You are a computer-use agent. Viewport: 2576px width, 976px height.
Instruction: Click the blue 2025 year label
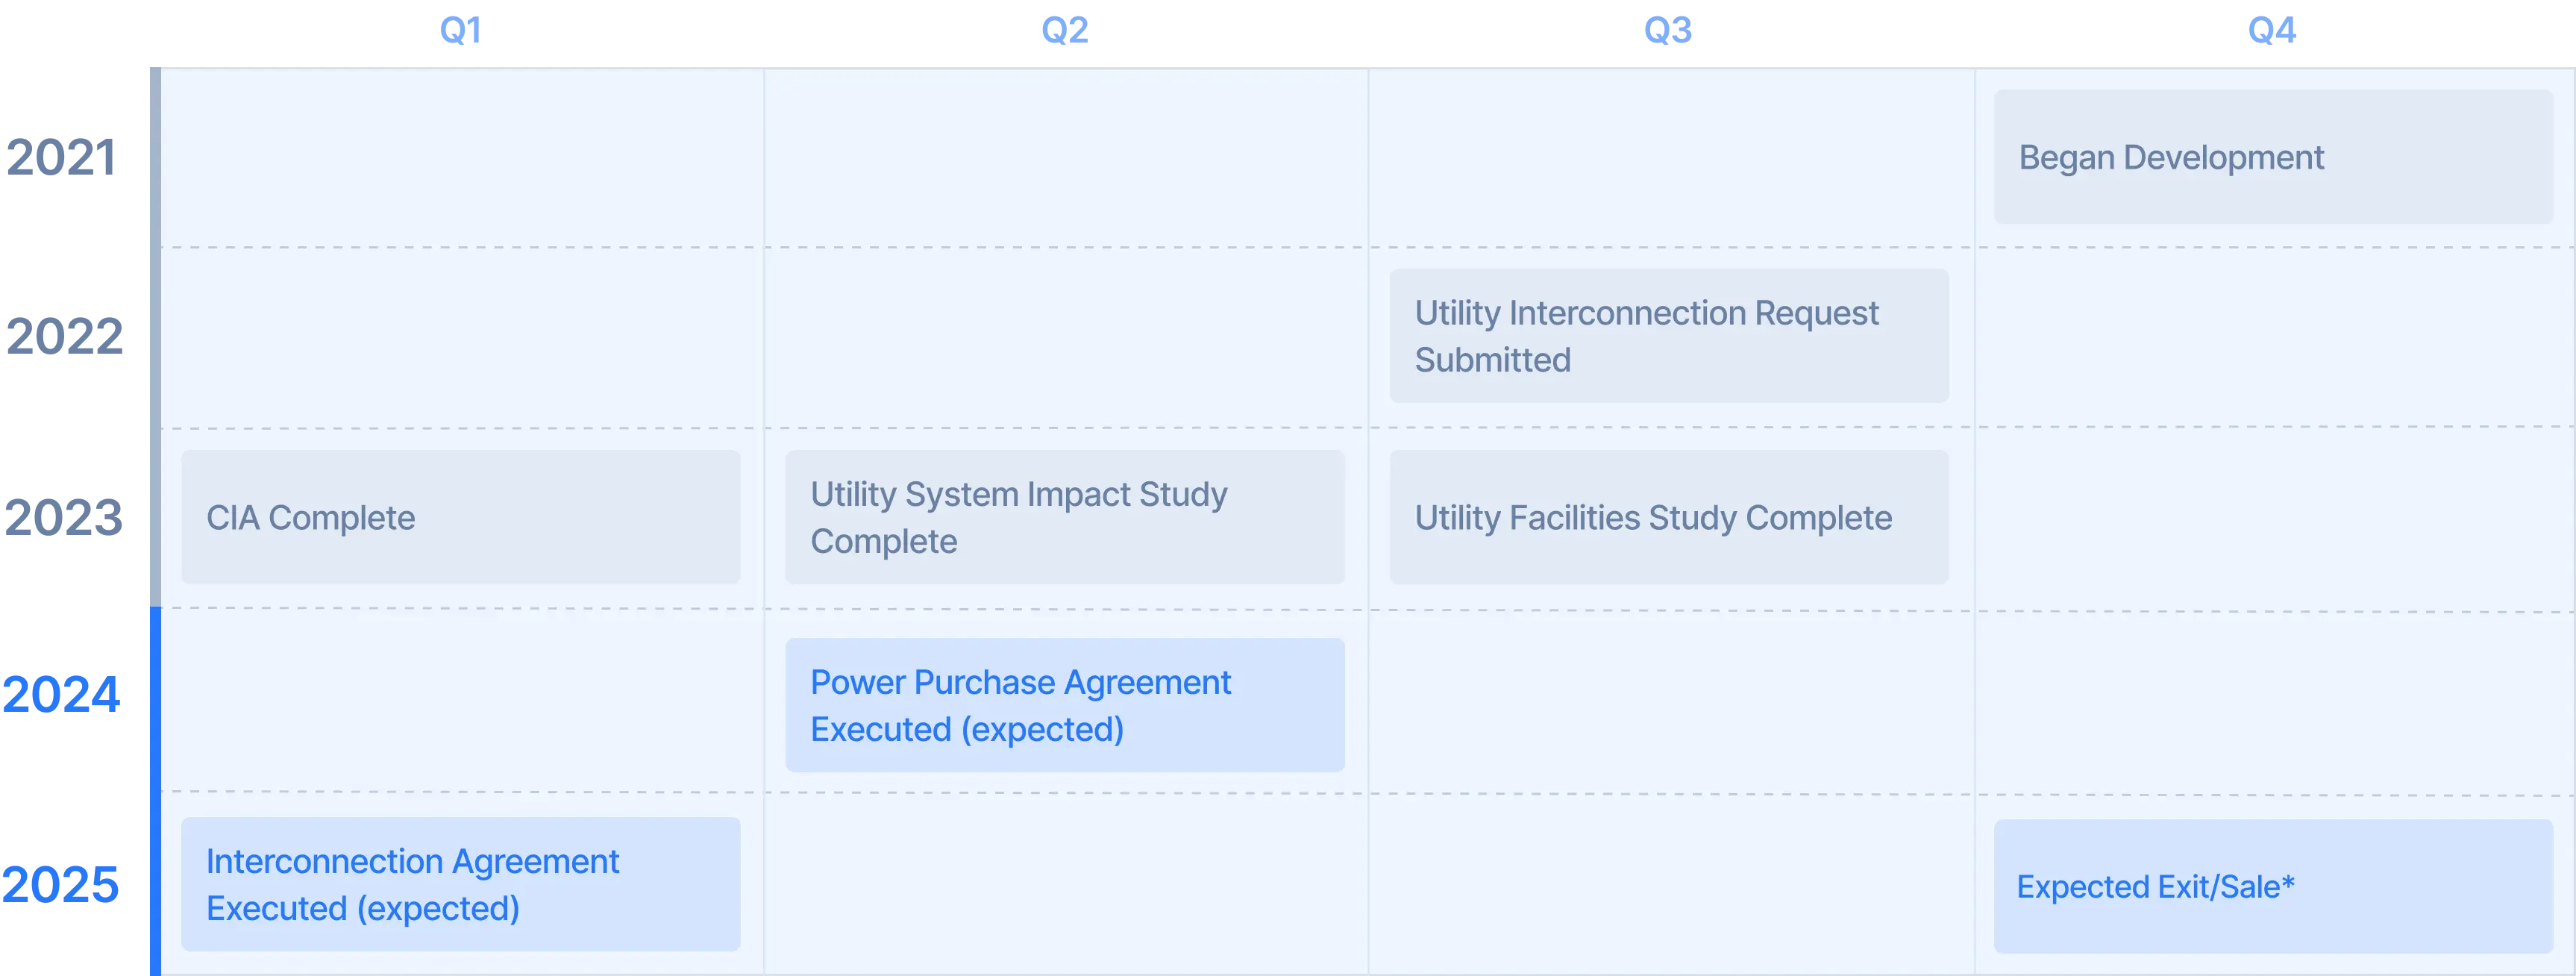[x=60, y=885]
